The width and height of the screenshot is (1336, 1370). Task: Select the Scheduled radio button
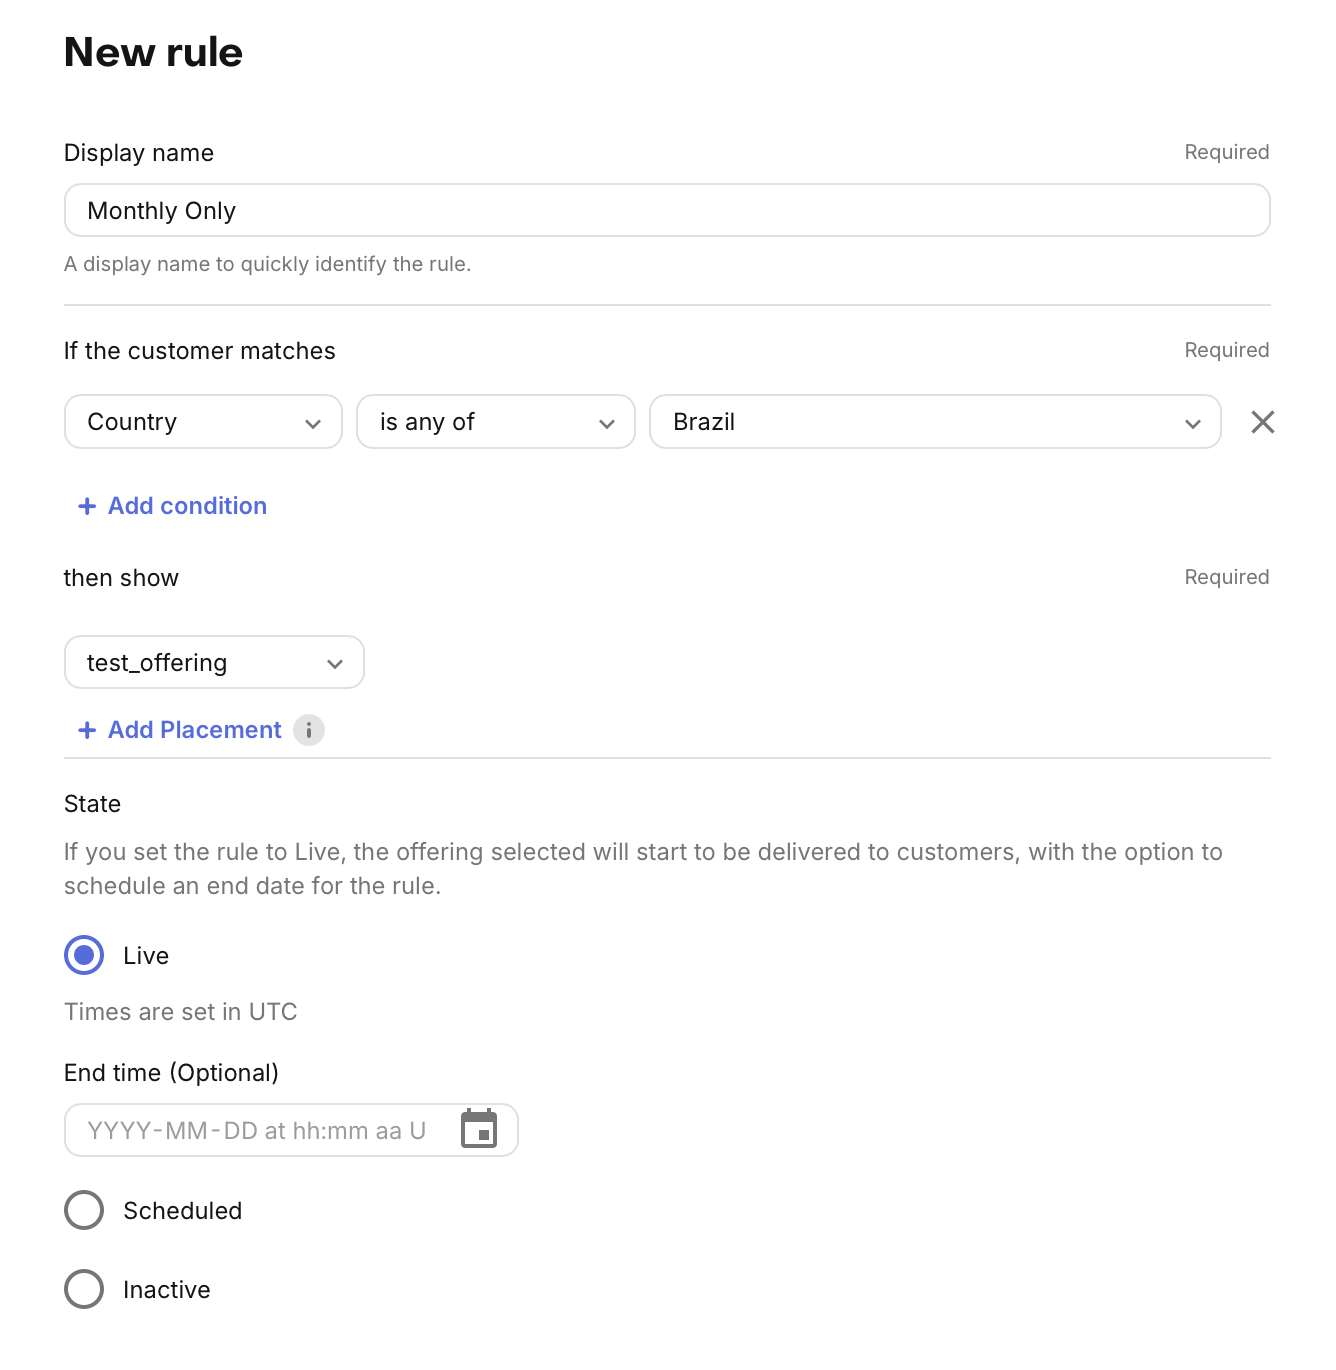[x=84, y=1210]
